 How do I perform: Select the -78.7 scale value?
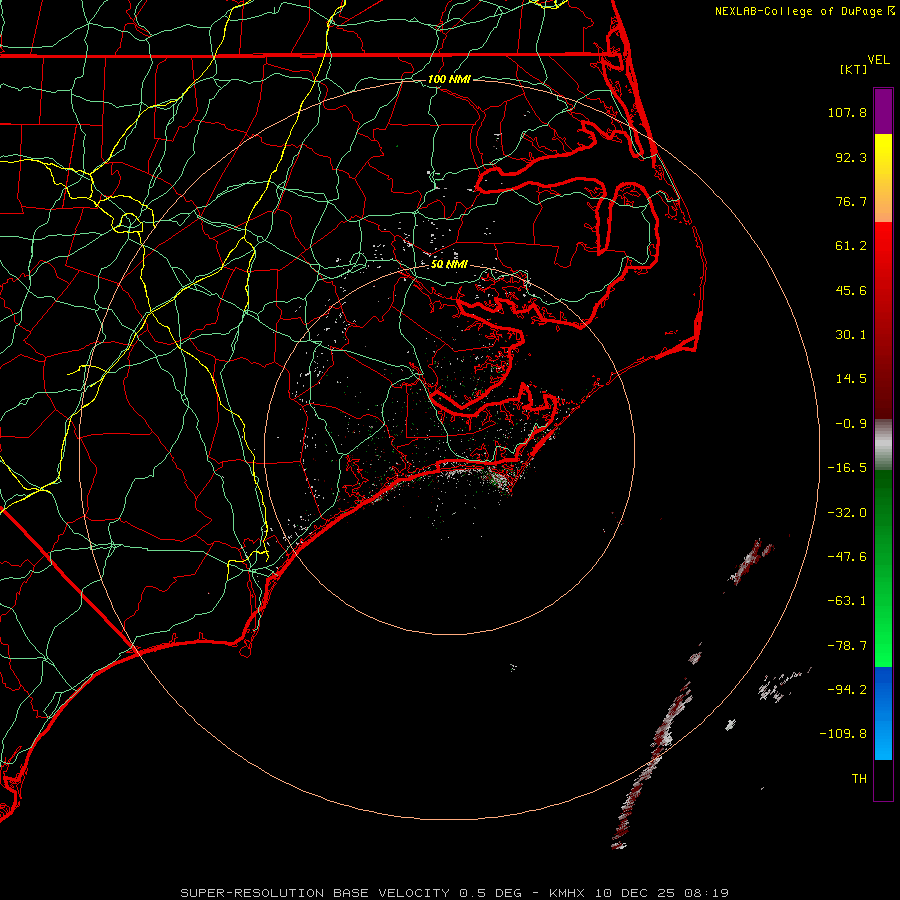click(x=847, y=646)
